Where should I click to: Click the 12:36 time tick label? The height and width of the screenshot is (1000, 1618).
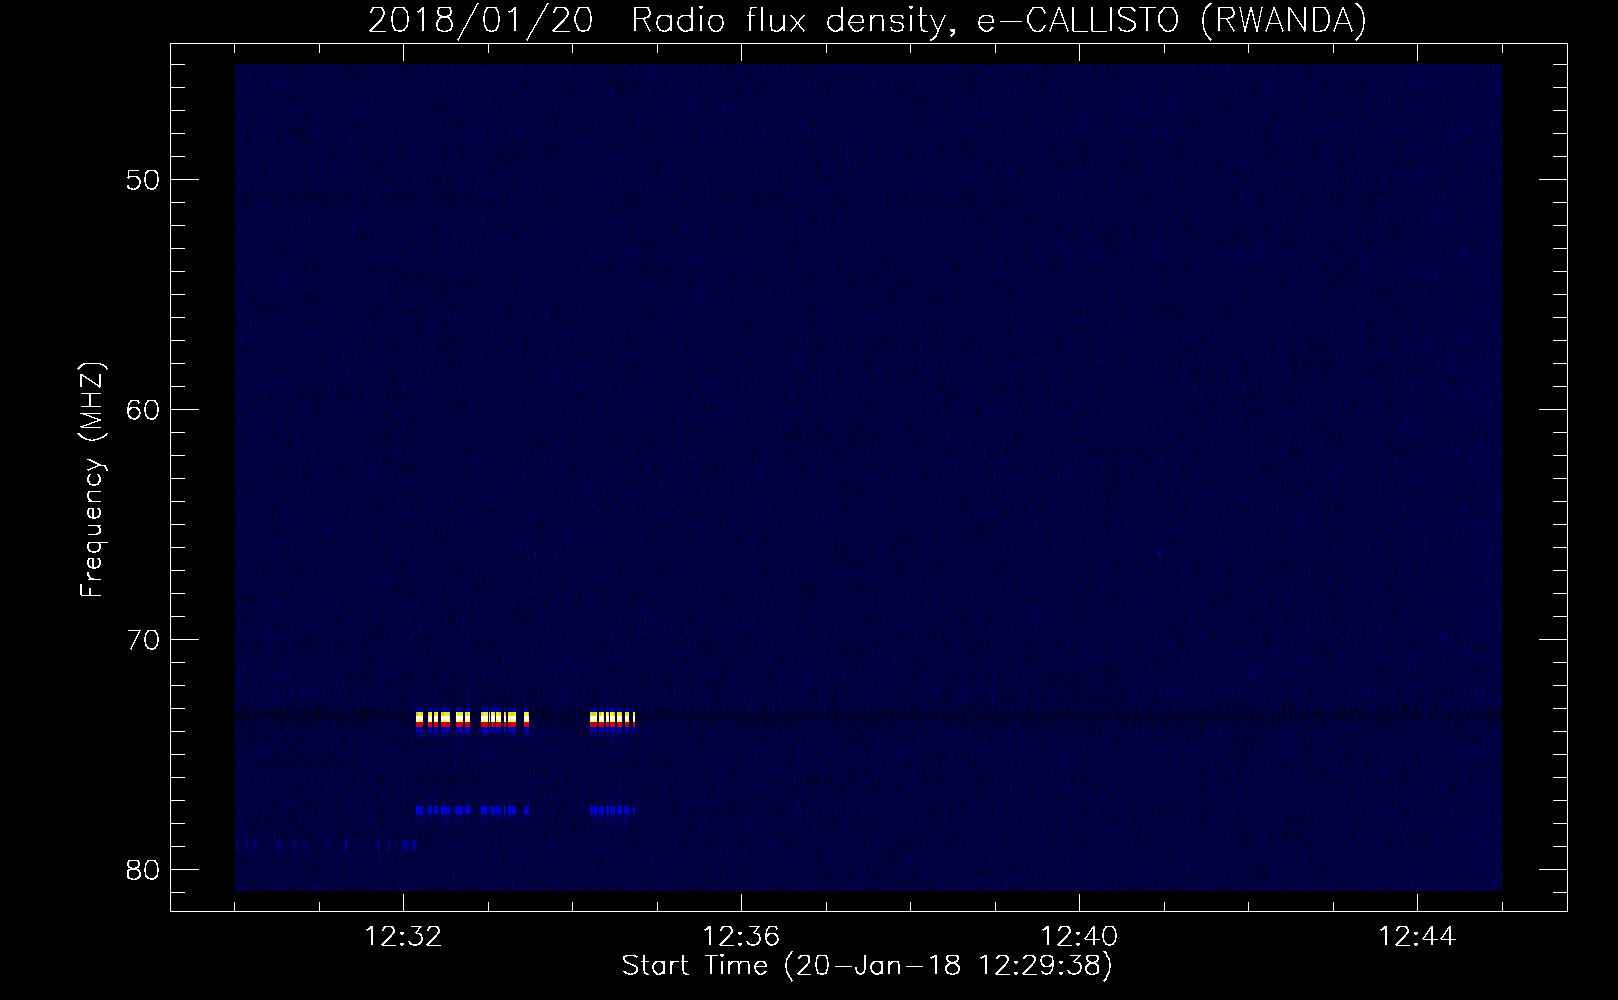[741, 938]
